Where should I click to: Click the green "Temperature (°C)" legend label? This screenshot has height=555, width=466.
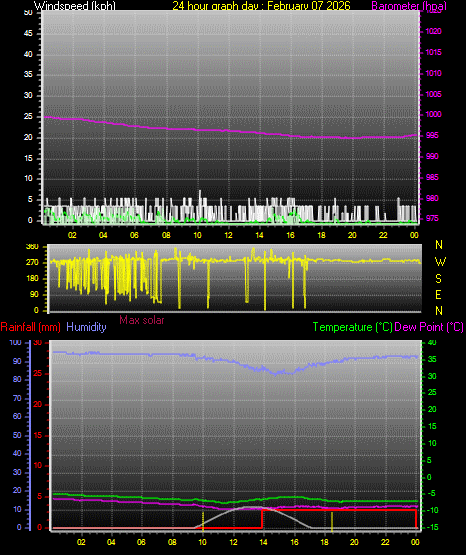[x=352, y=327]
